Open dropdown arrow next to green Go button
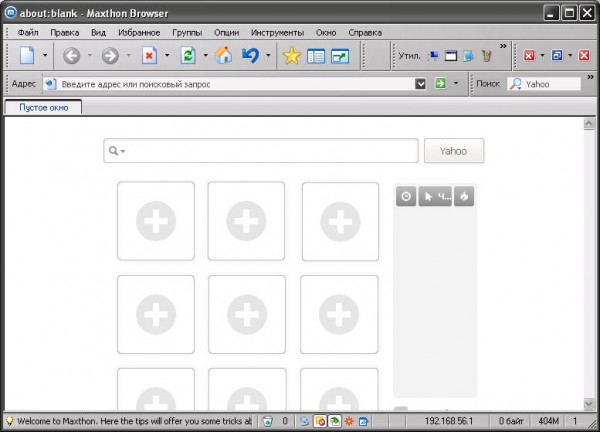The width and height of the screenshot is (600, 432). point(456,83)
